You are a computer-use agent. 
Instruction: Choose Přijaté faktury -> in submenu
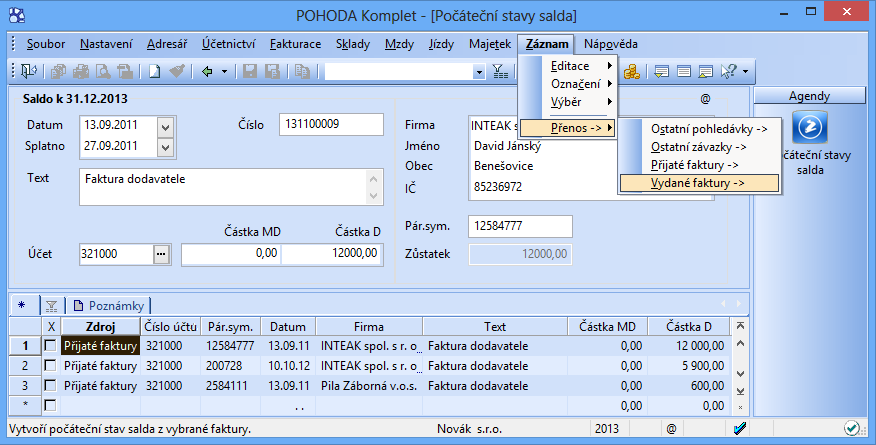coord(699,165)
